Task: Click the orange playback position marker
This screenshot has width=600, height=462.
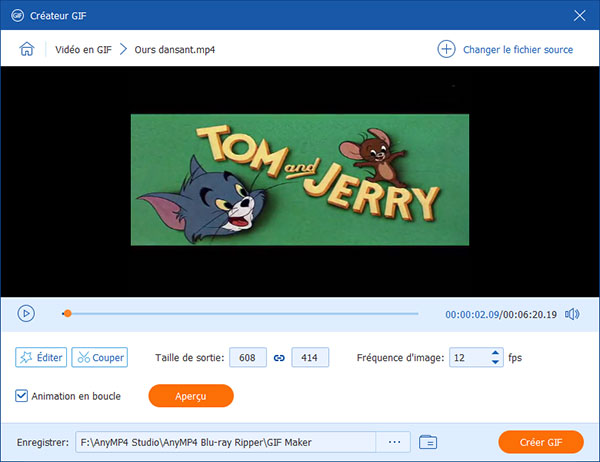Action: pyautogui.click(x=67, y=313)
